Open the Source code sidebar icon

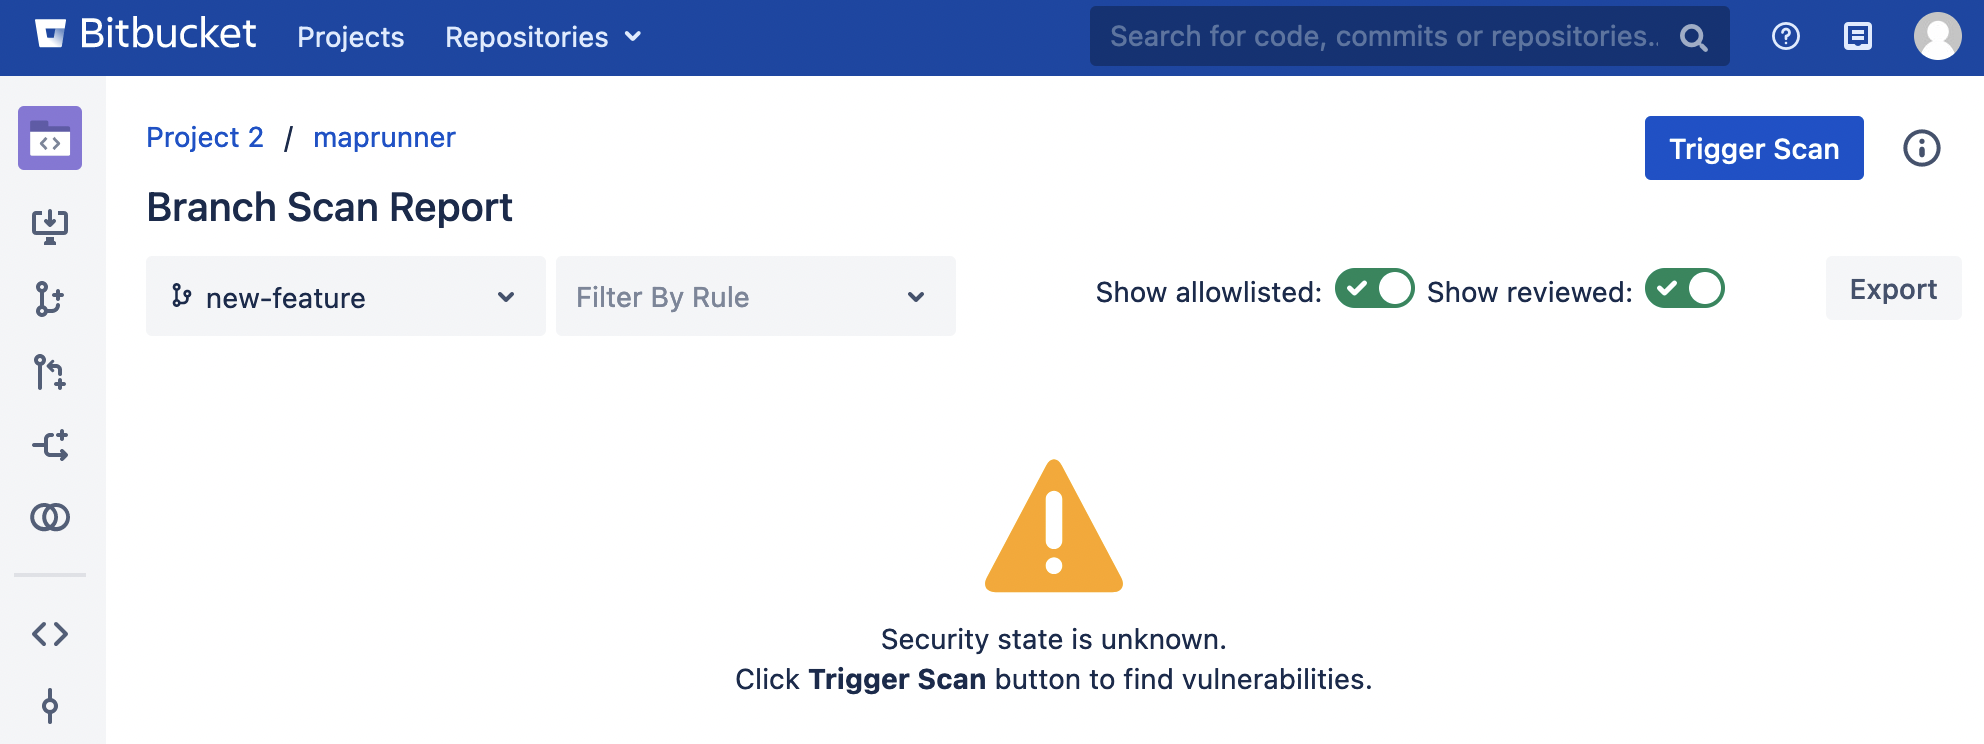(50, 633)
